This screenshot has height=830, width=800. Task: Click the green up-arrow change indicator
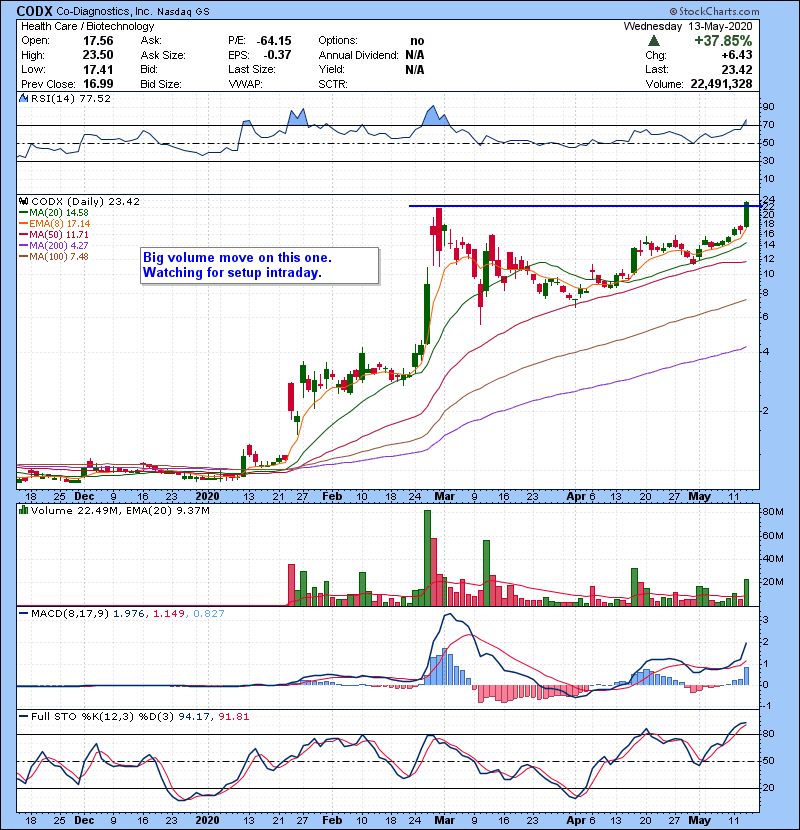[654, 41]
